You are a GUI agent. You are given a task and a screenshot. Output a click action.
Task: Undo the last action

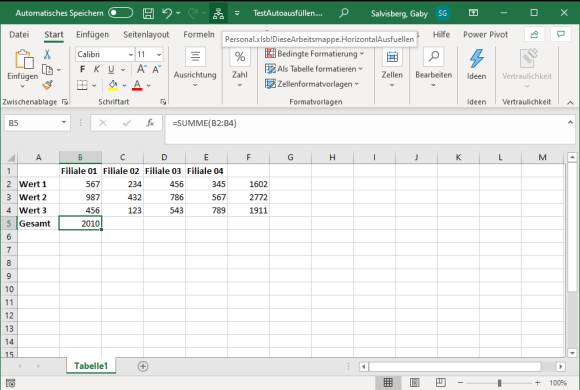point(167,13)
